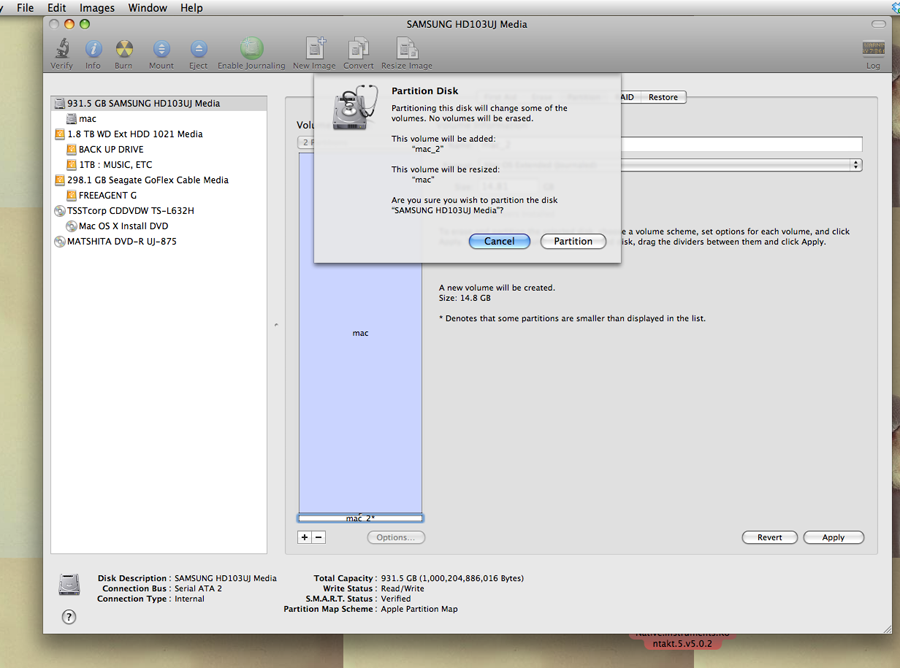Click the Options... button
This screenshot has width=900, height=668.
pos(396,537)
